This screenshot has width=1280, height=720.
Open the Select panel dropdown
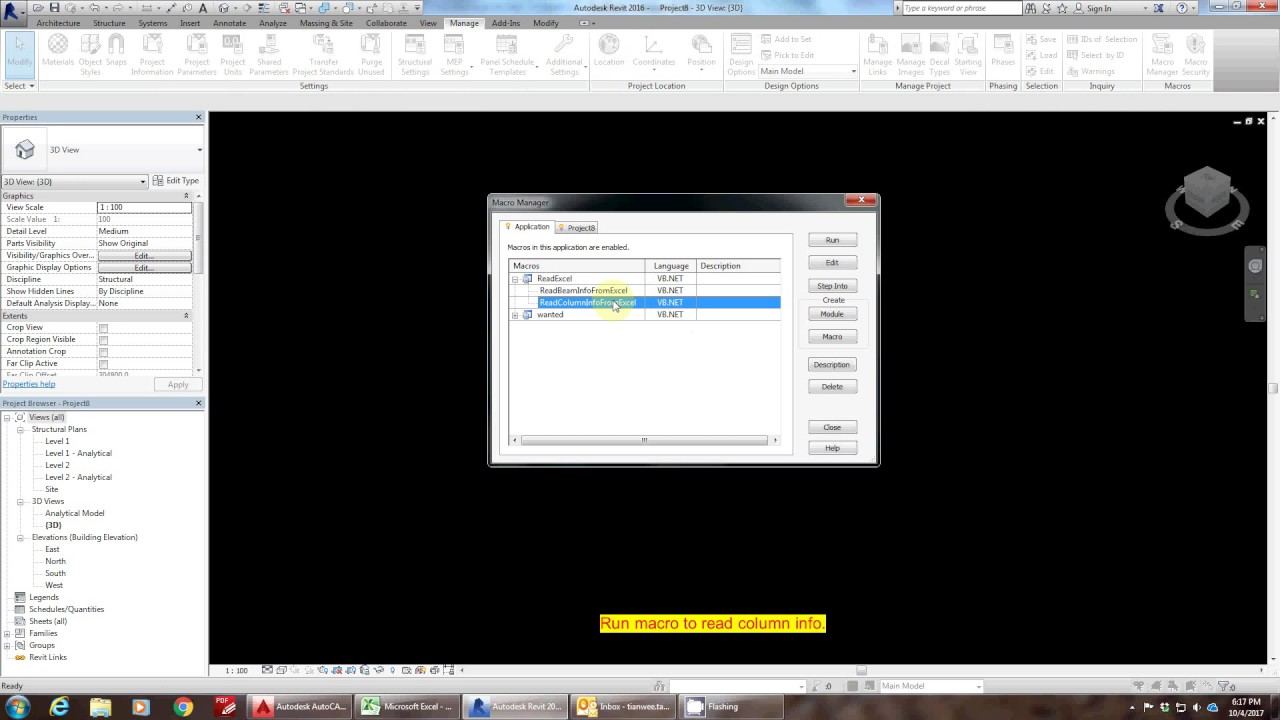(x=19, y=86)
